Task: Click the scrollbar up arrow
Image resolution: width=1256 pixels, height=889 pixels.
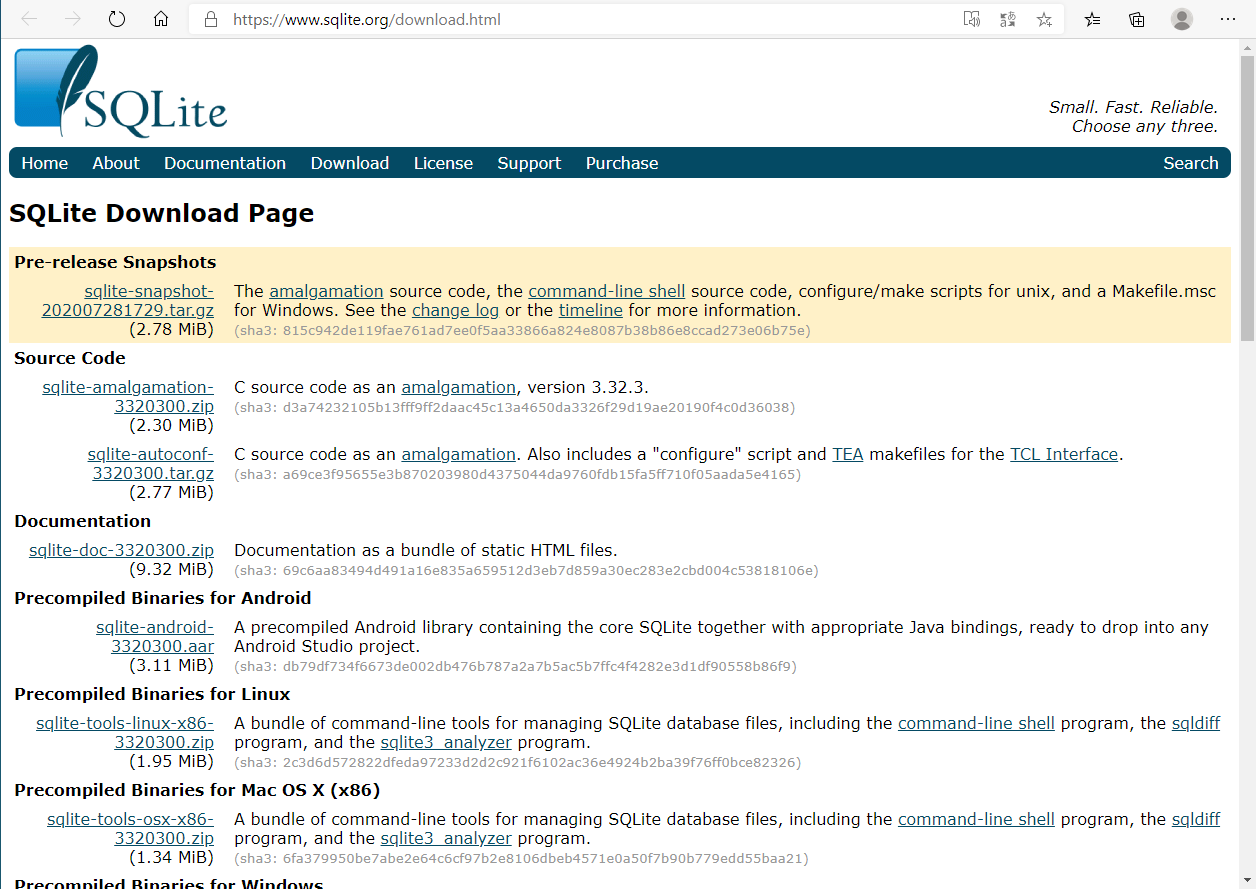Action: (x=1247, y=47)
